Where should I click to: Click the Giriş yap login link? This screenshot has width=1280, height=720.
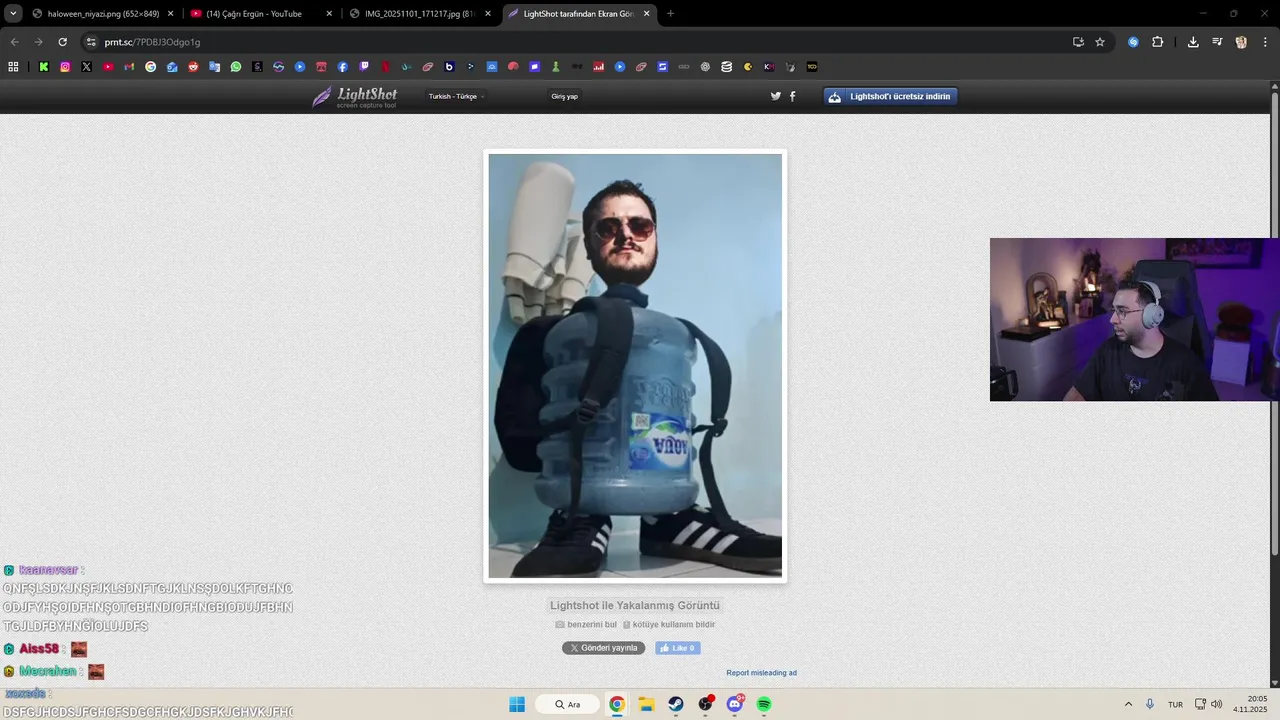click(564, 96)
